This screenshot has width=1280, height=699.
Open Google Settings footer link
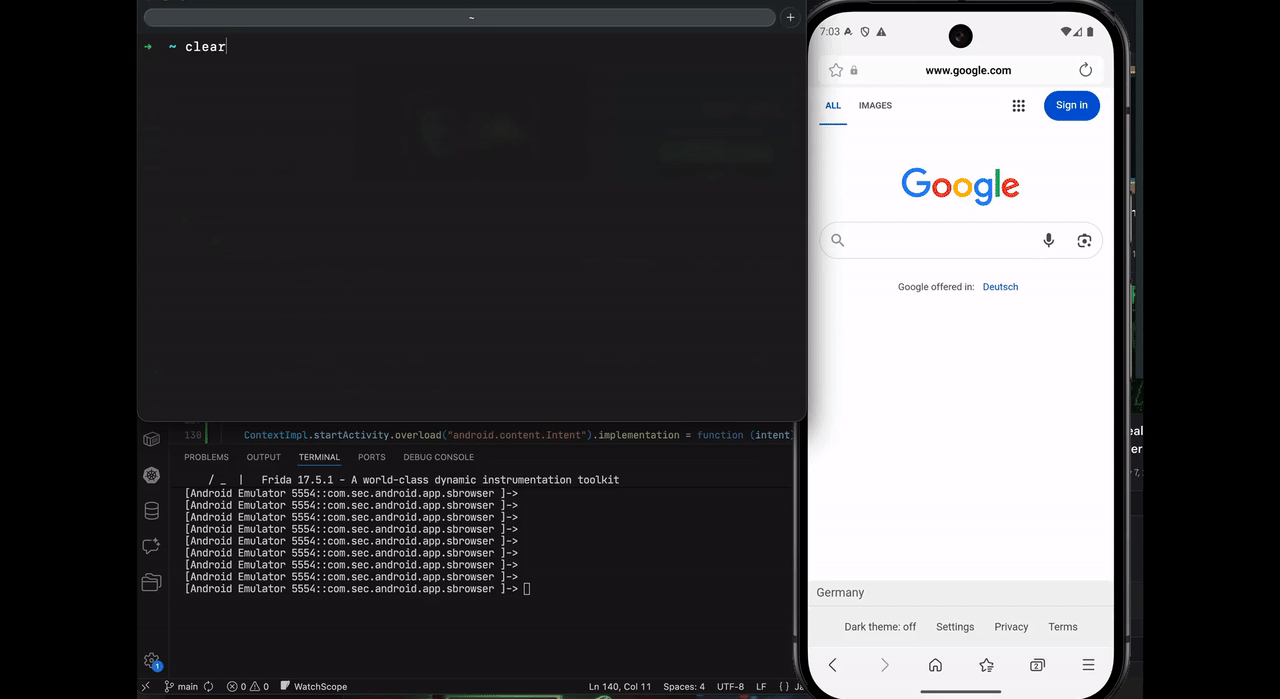coord(955,627)
